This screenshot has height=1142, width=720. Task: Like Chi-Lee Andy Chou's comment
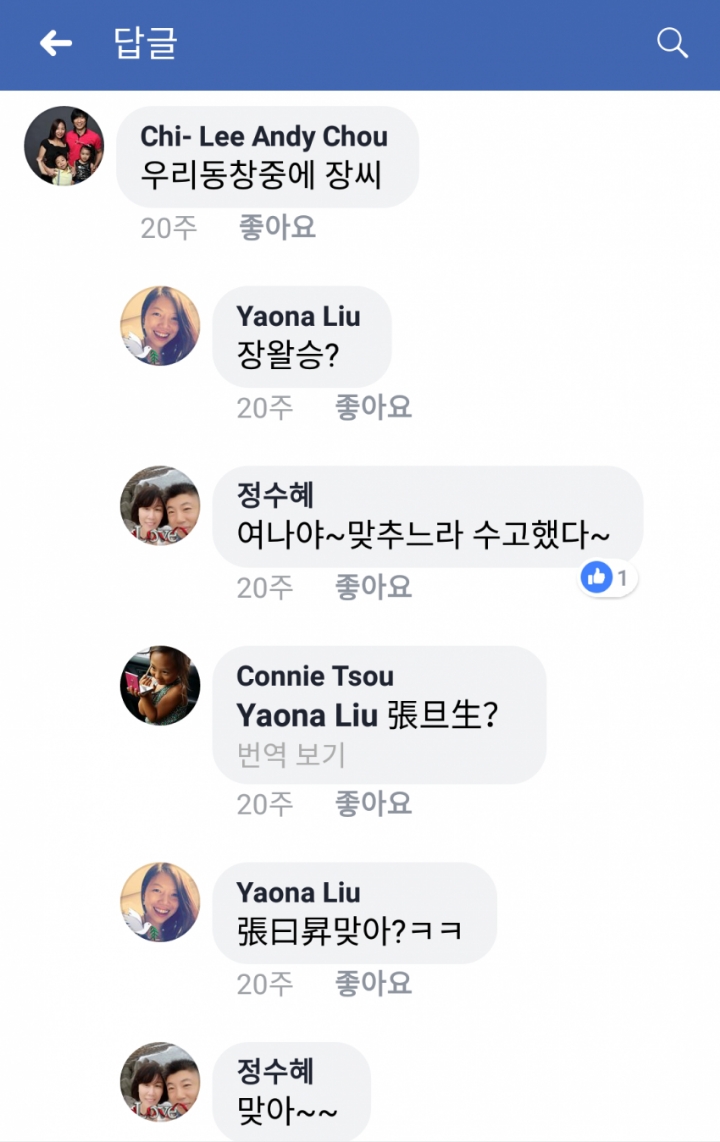tap(277, 228)
